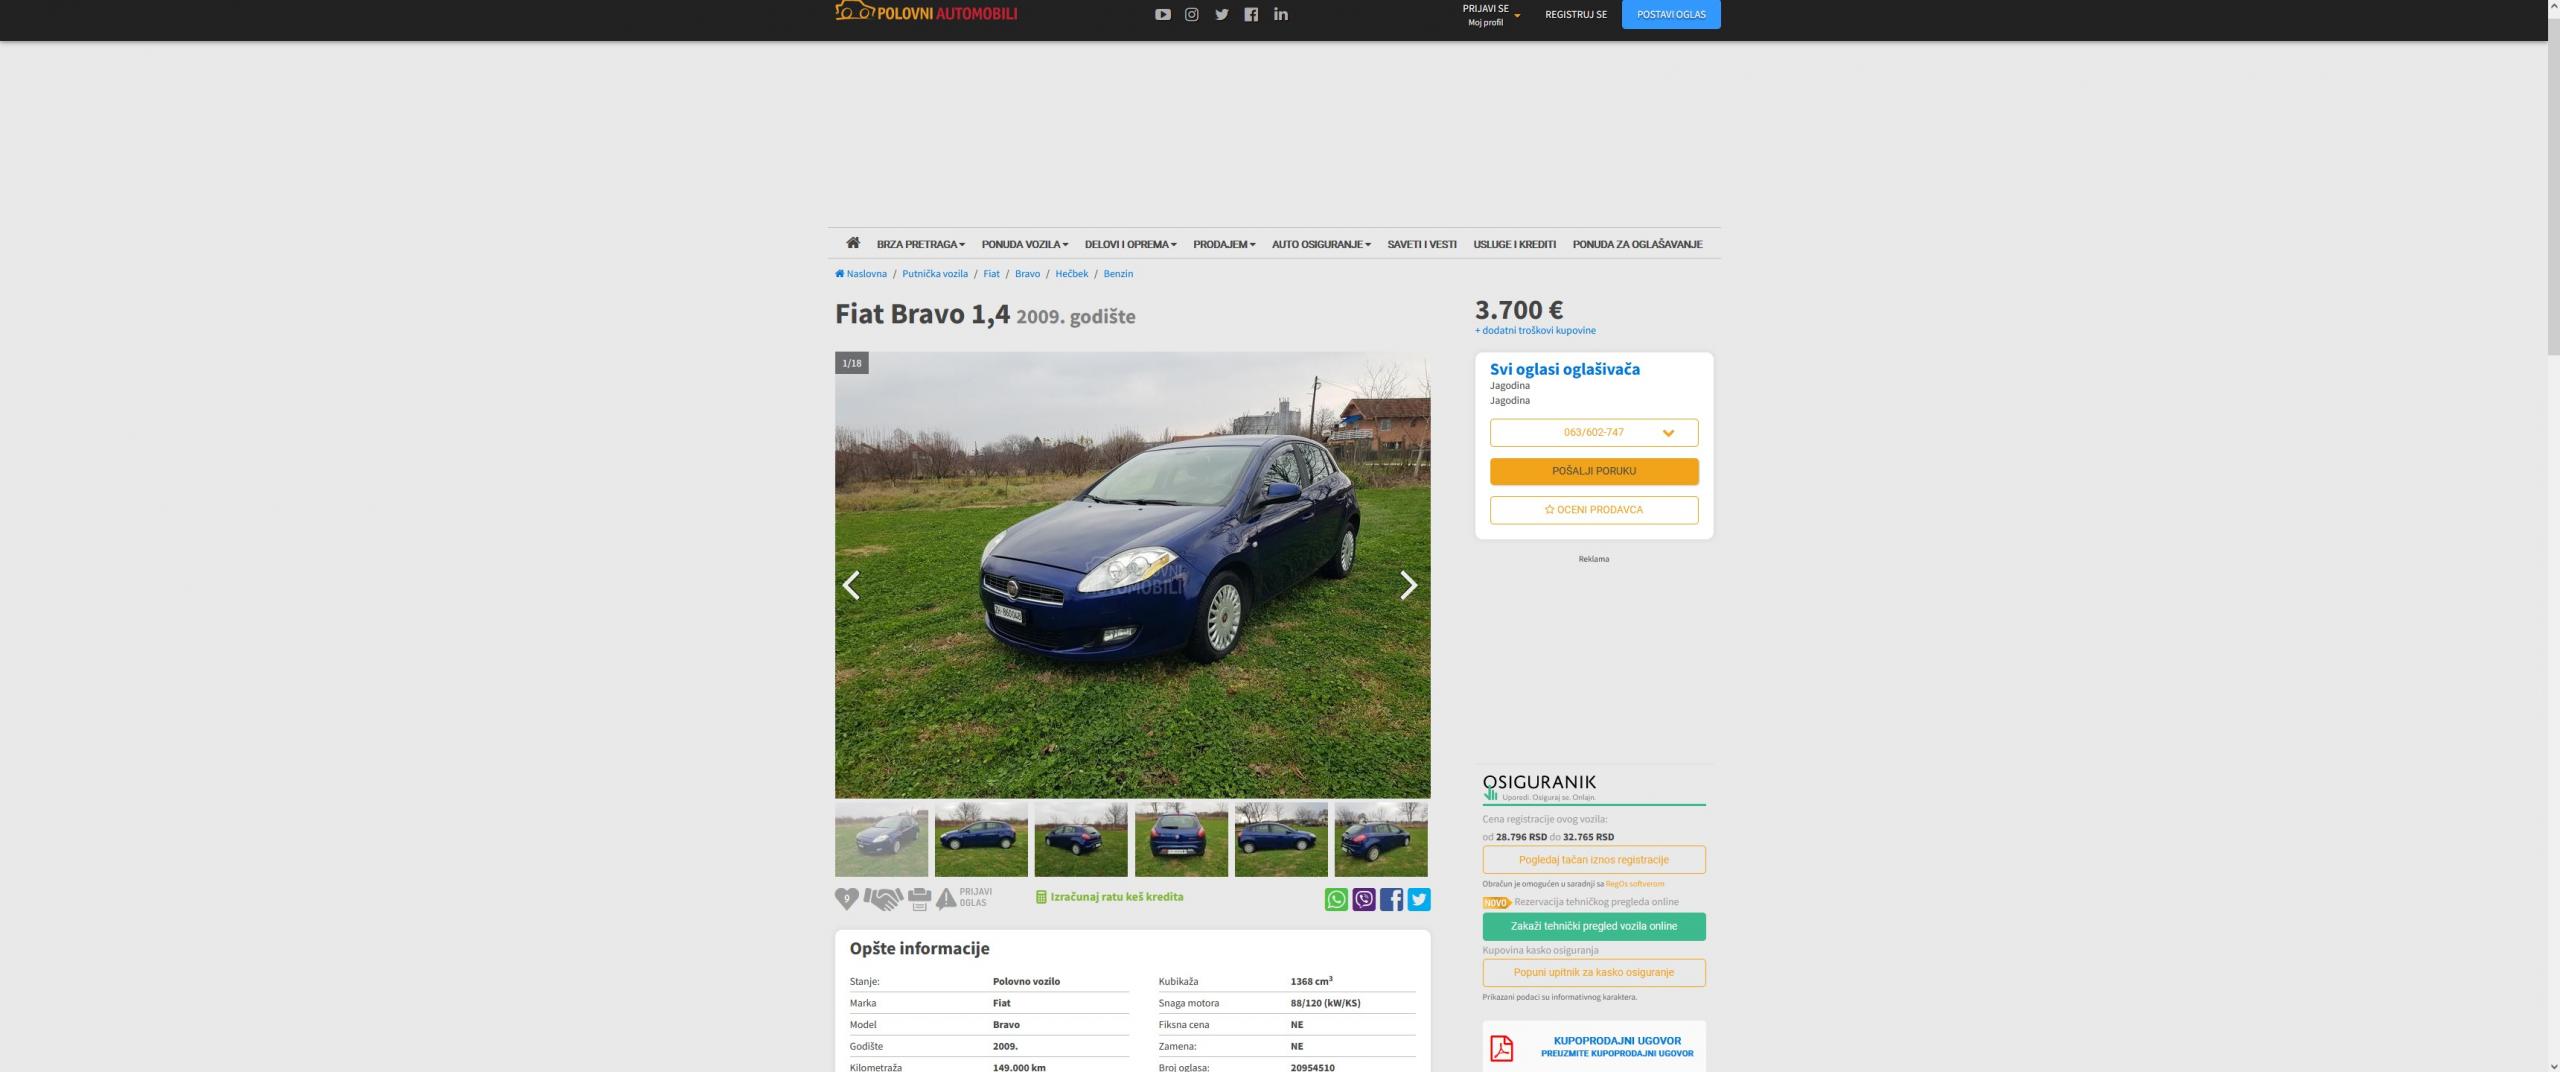Click Registruj se in the header
This screenshot has width=2560, height=1072.
point(1576,15)
